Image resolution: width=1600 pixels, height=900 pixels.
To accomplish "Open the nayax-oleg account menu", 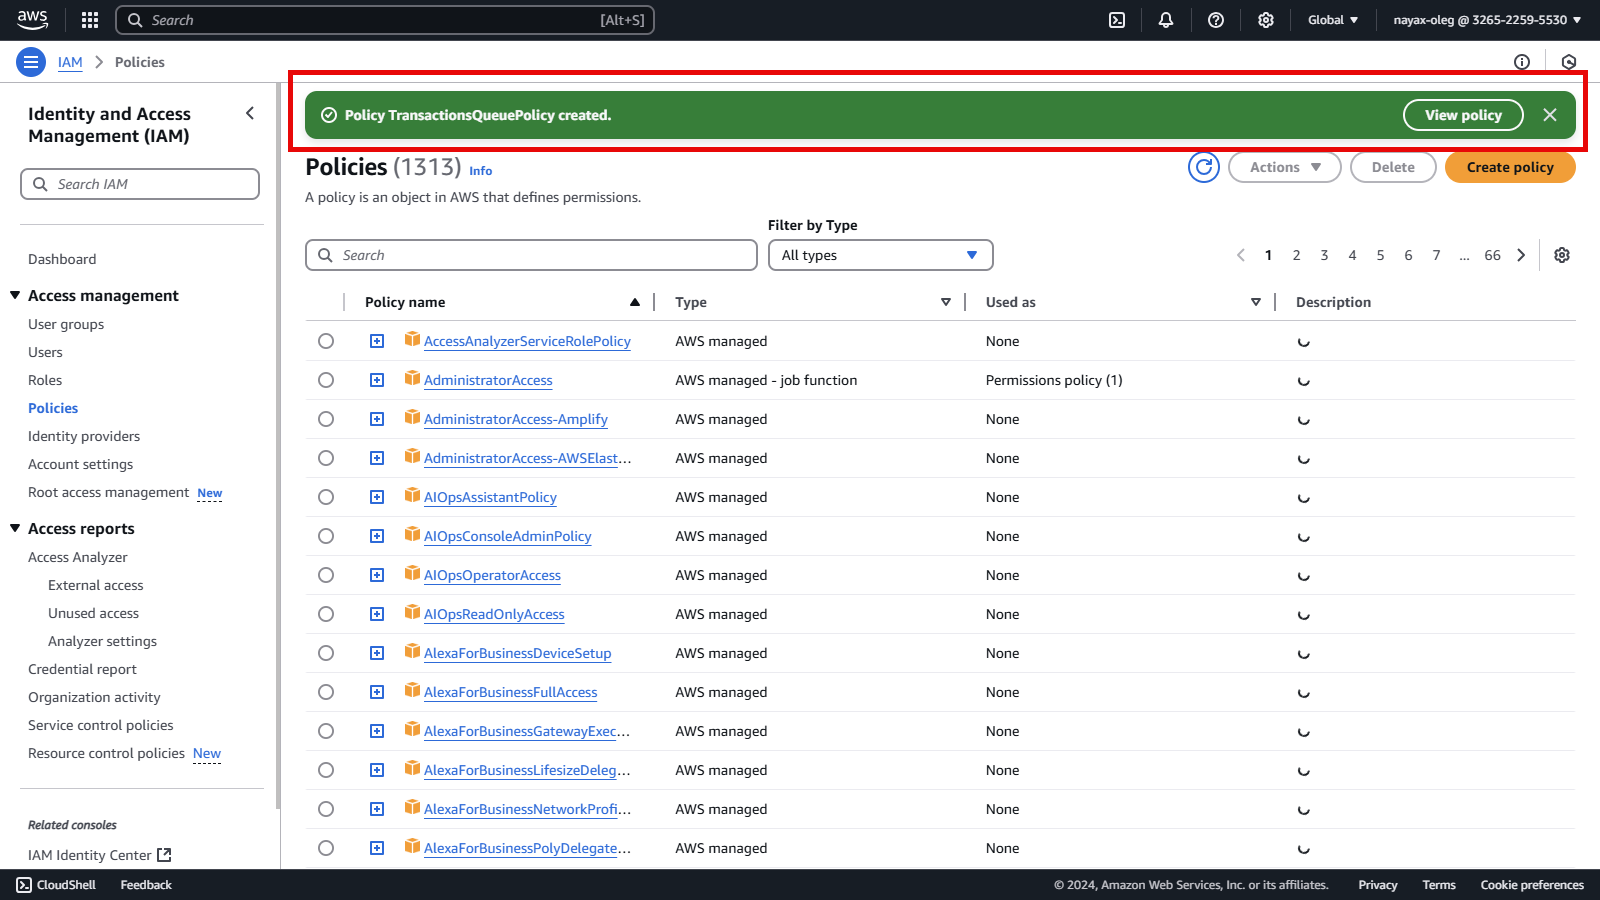I will tap(1487, 20).
